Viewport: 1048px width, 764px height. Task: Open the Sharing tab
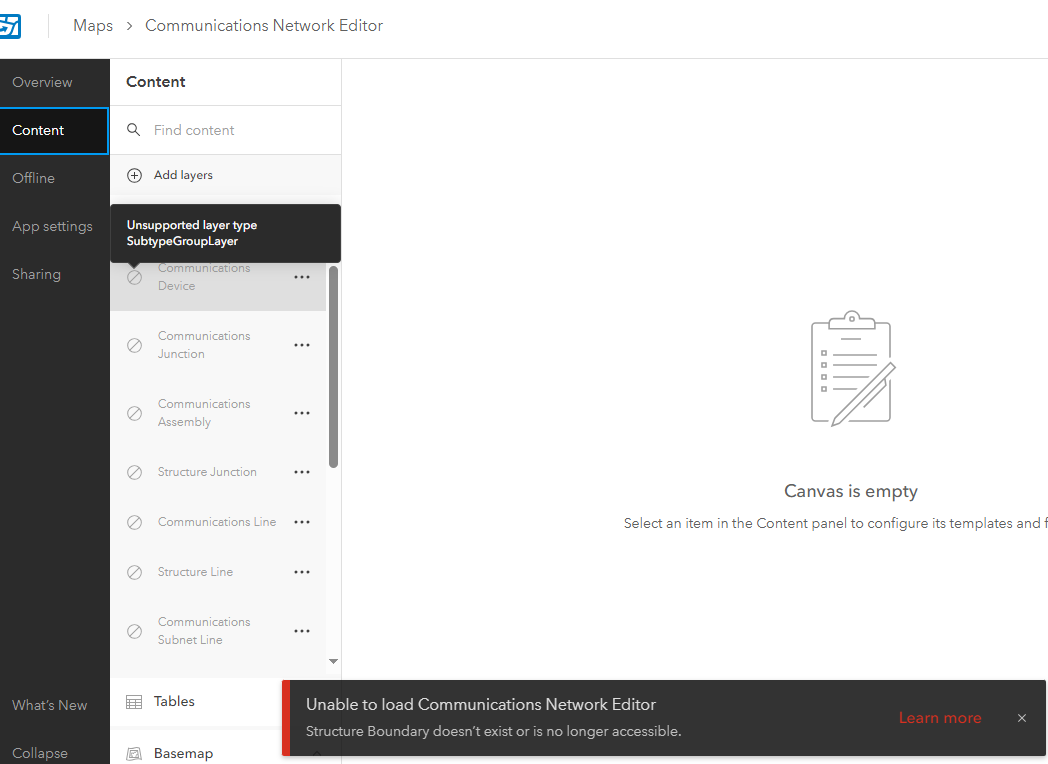[55, 275]
